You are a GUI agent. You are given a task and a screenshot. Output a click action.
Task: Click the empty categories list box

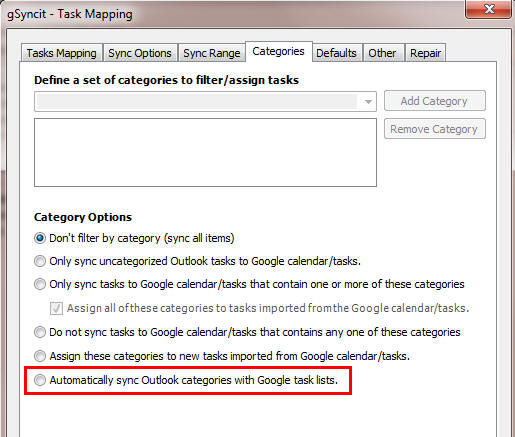coord(205,152)
